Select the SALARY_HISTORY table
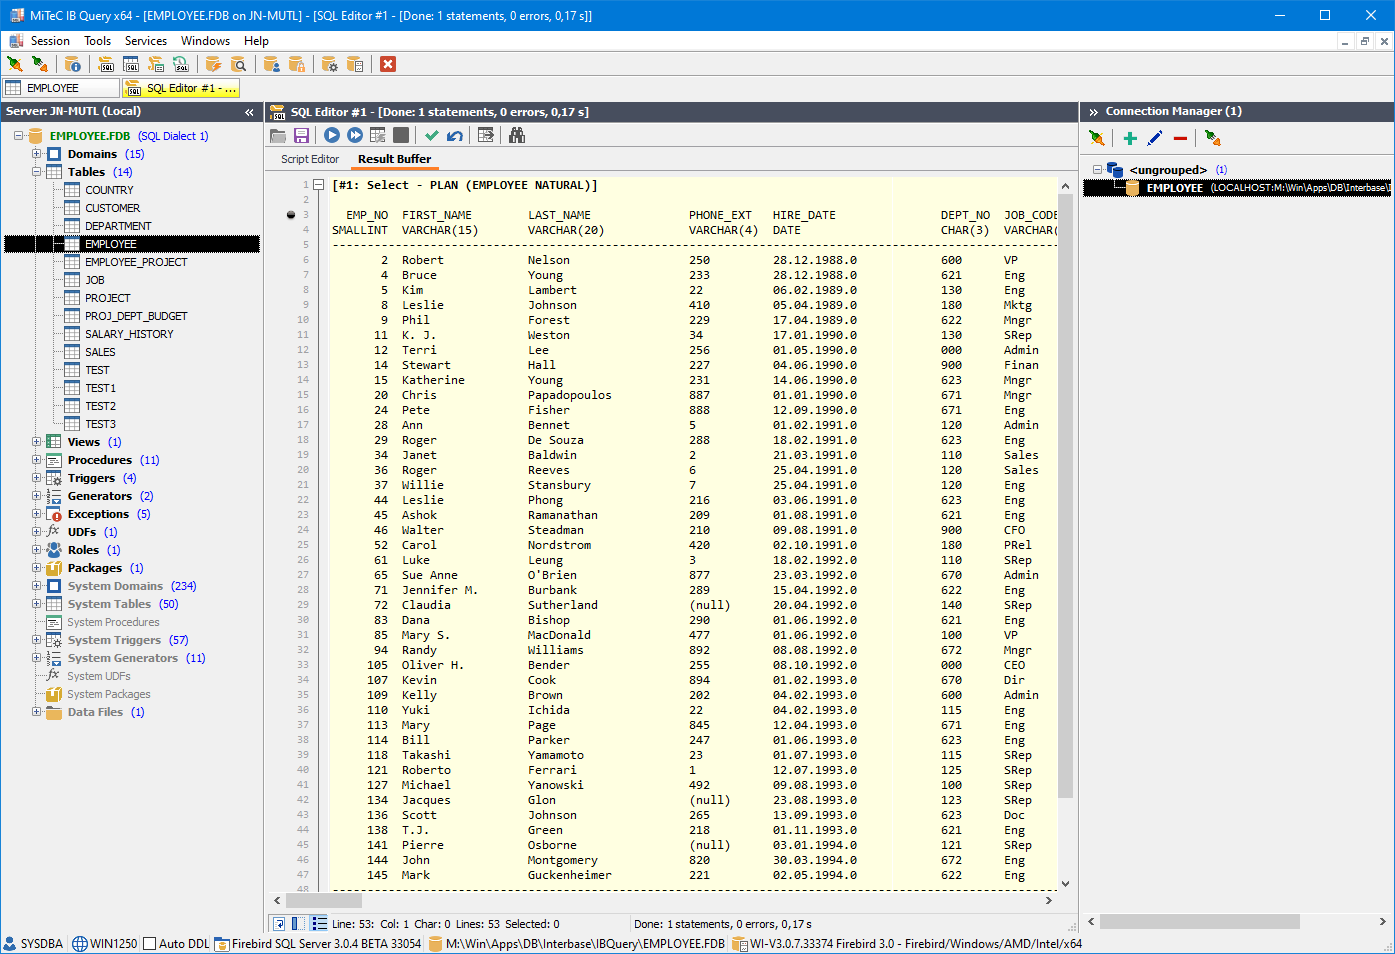Image resolution: width=1395 pixels, height=954 pixels. 129,333
